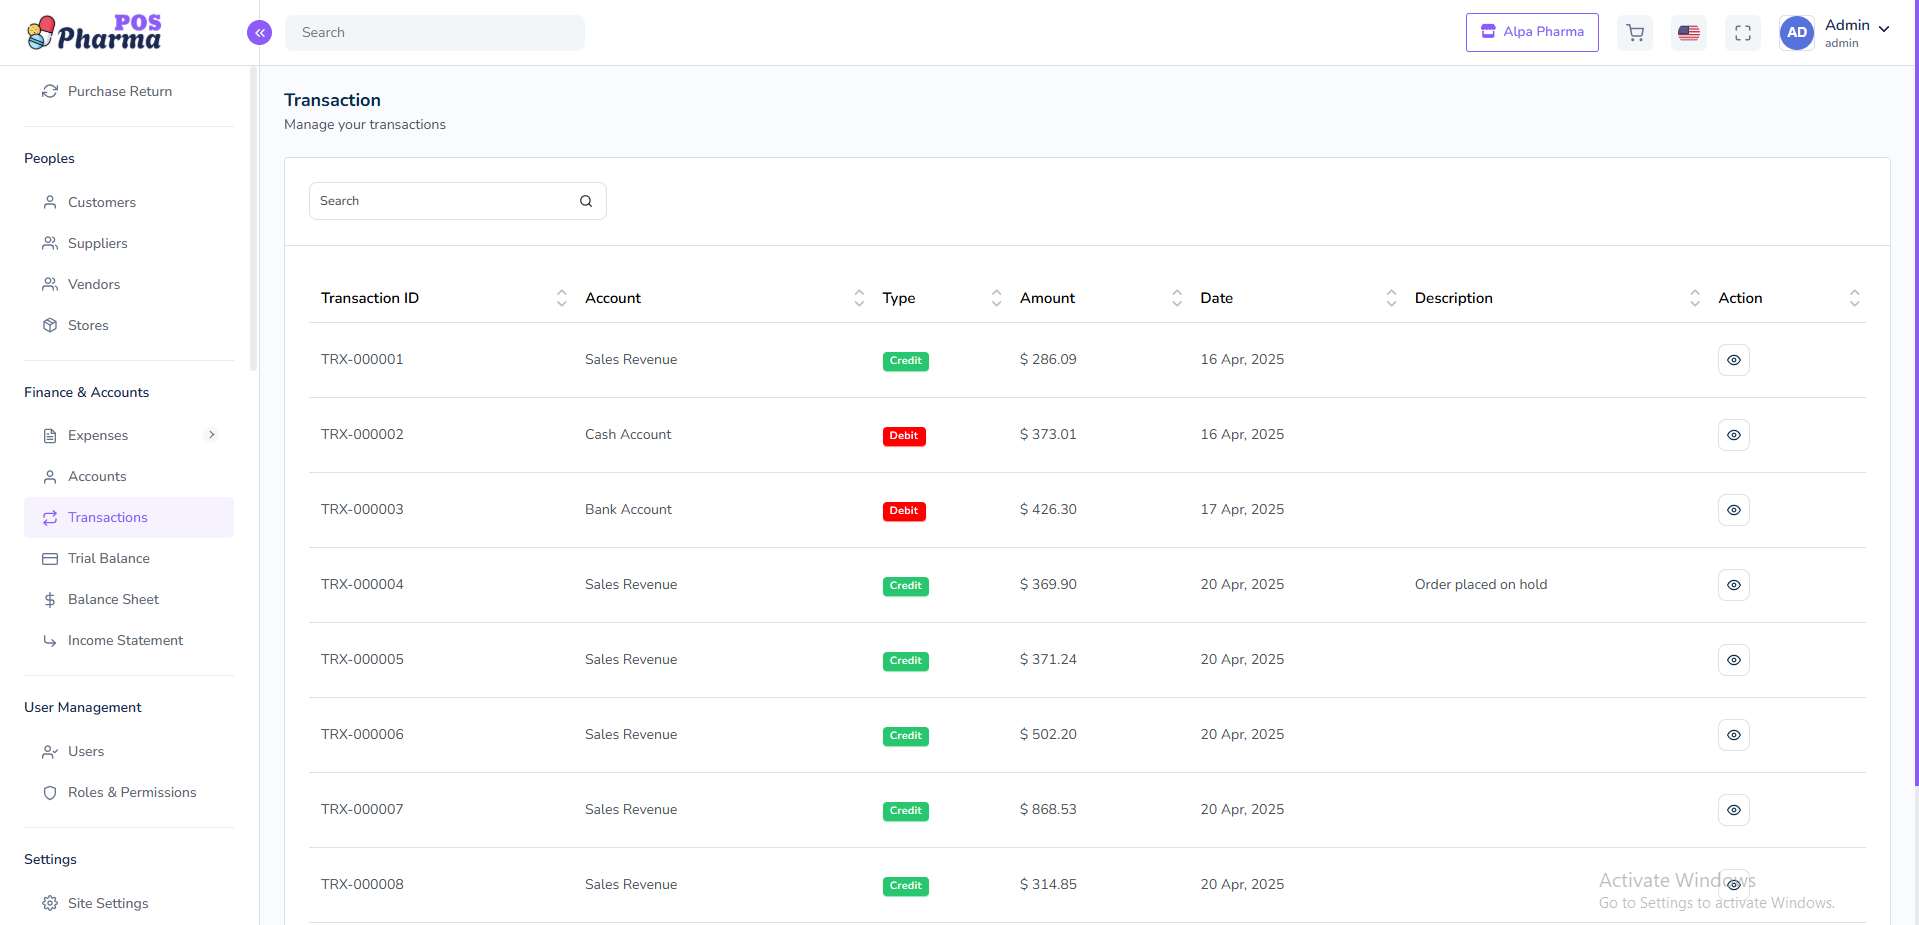Click the US flag language icon

tap(1689, 33)
